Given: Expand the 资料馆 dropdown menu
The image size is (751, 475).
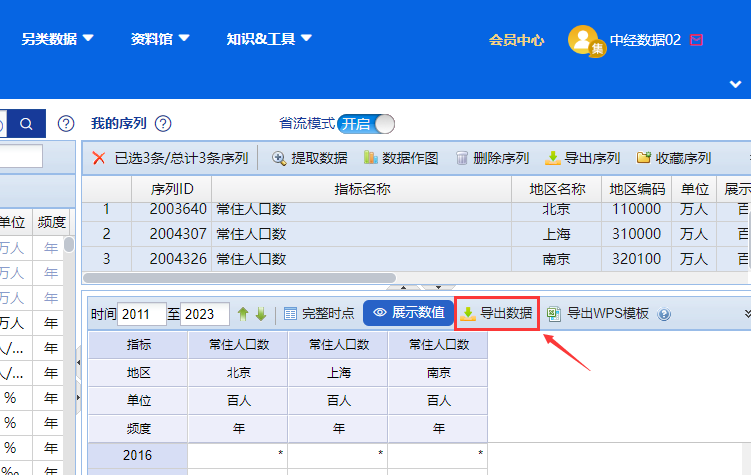Looking at the screenshot, I should coord(160,40).
